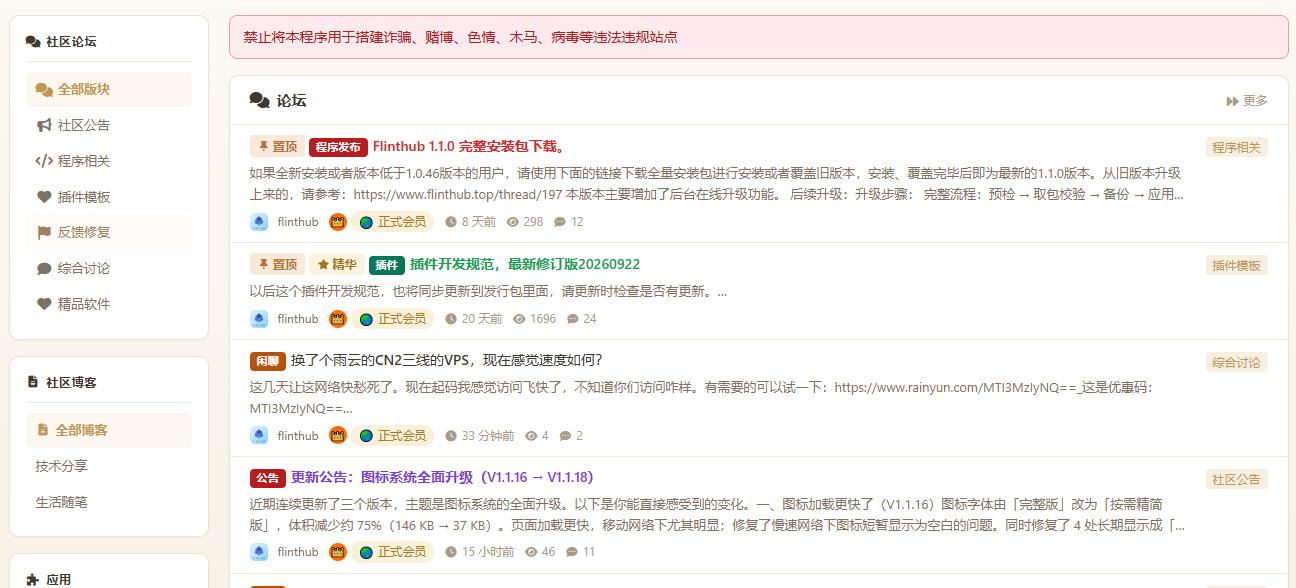Click 正式会员 badge on 更新公告 thread
Screen dimensions: 1296x588
393,552
